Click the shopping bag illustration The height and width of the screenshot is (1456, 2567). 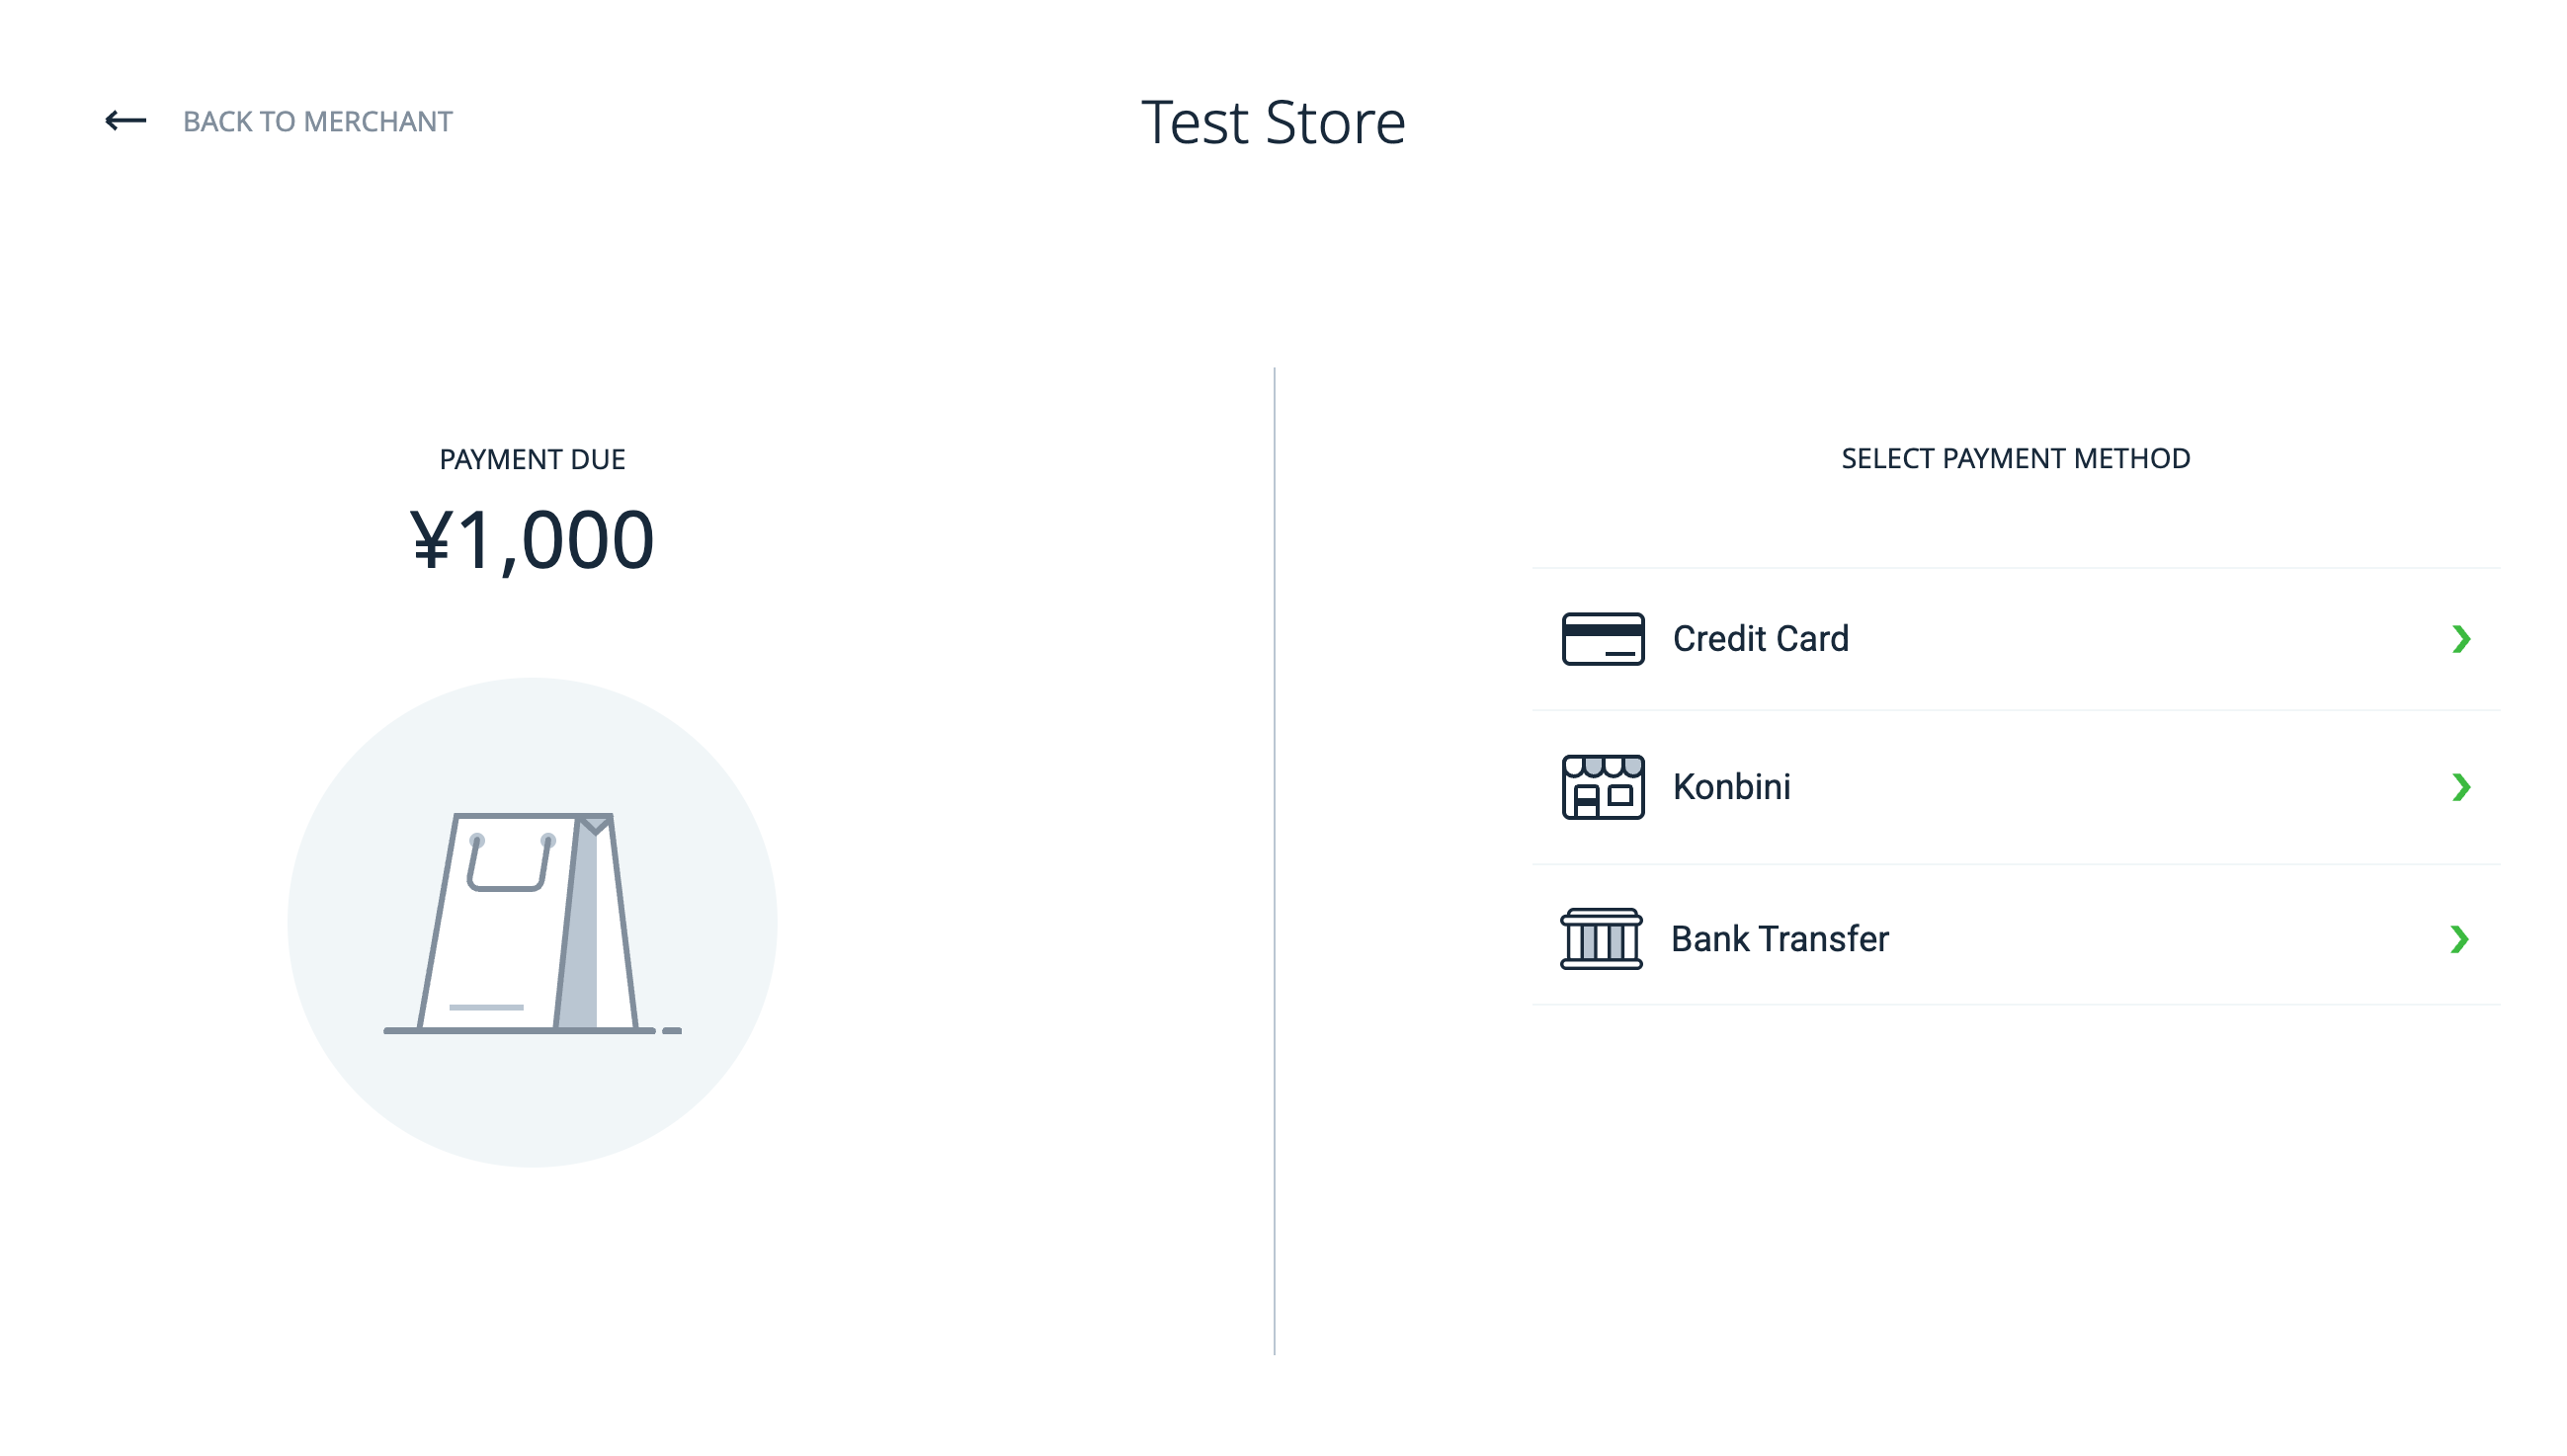(x=532, y=923)
